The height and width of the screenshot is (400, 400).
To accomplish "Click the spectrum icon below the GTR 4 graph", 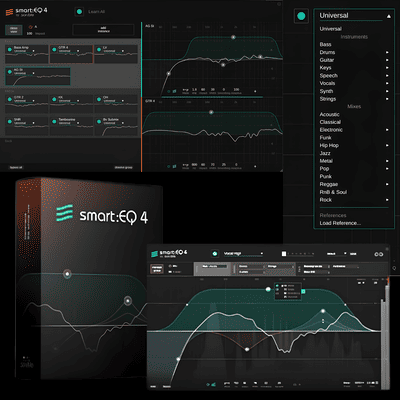I will click(x=174, y=166).
